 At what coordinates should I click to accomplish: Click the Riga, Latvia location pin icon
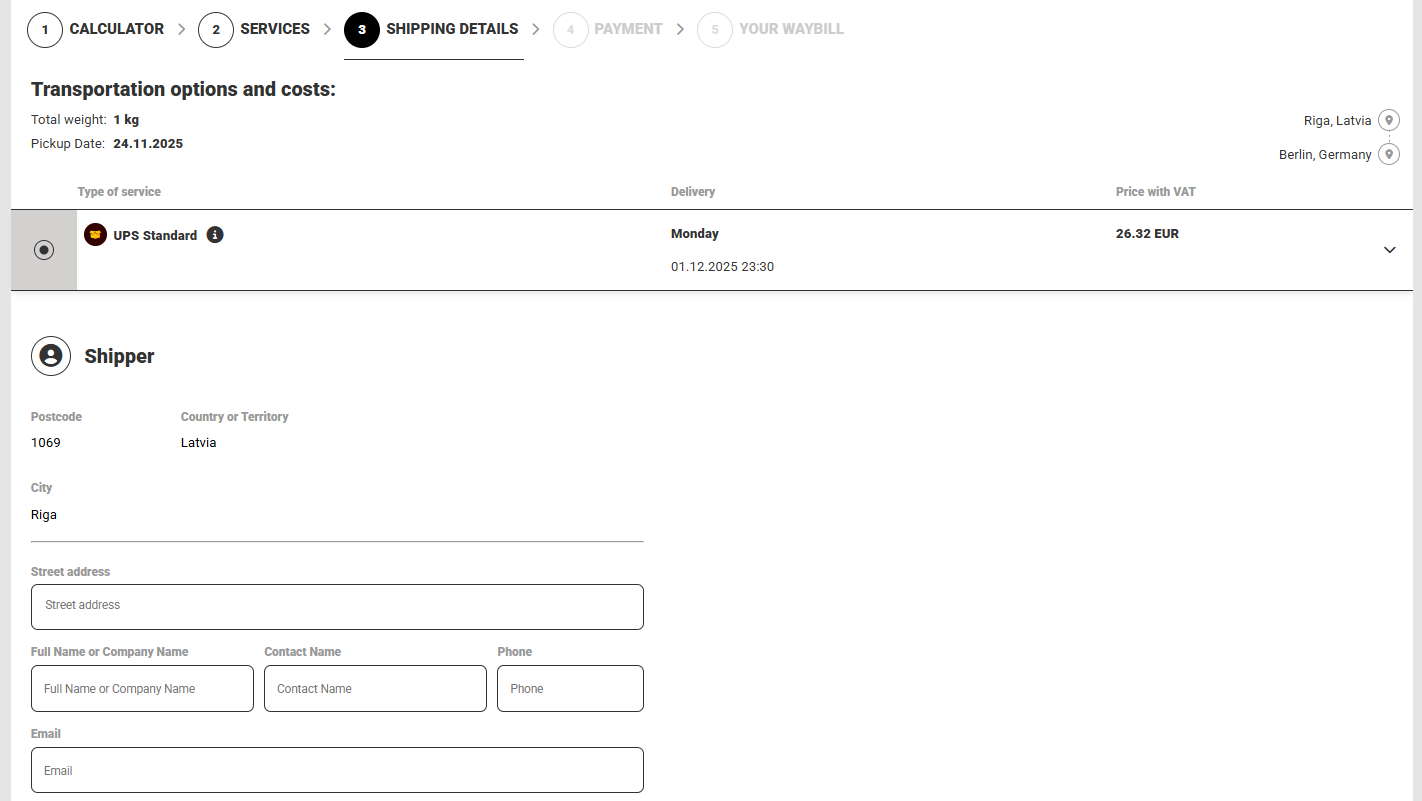[1388, 120]
